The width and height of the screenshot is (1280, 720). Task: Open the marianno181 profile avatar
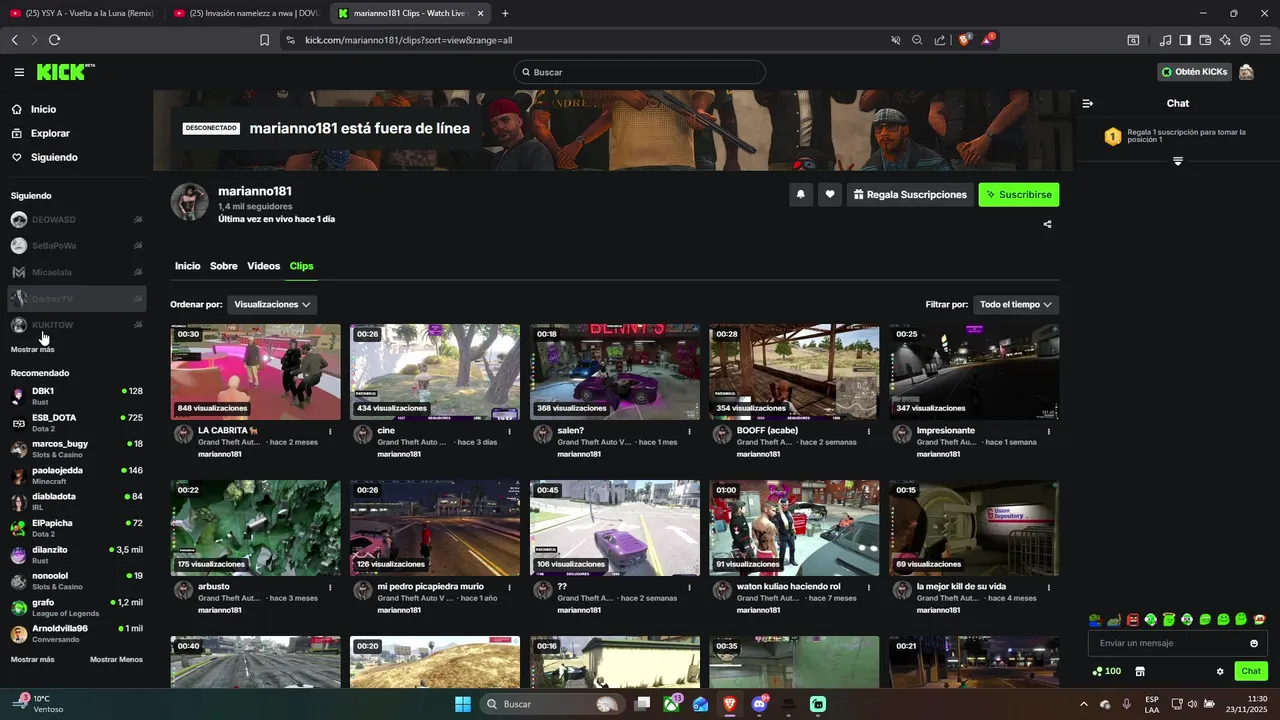pyautogui.click(x=190, y=202)
